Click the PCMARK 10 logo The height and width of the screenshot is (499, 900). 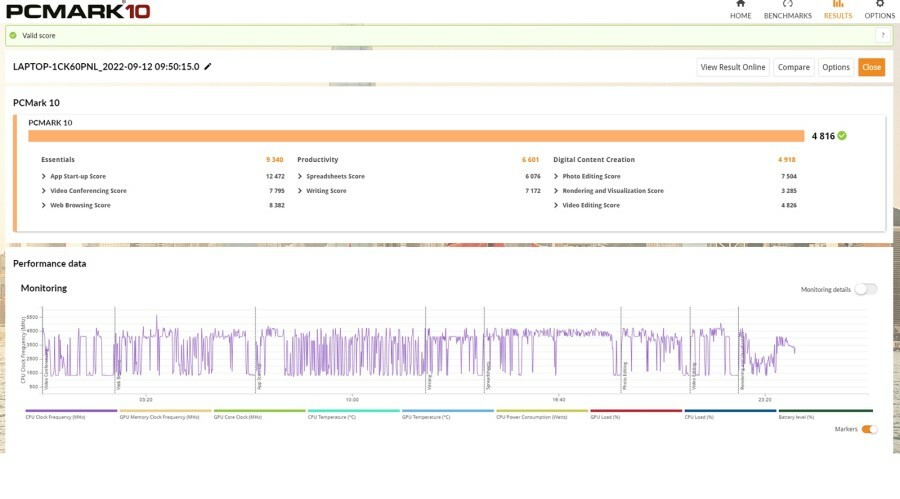[x=78, y=10]
